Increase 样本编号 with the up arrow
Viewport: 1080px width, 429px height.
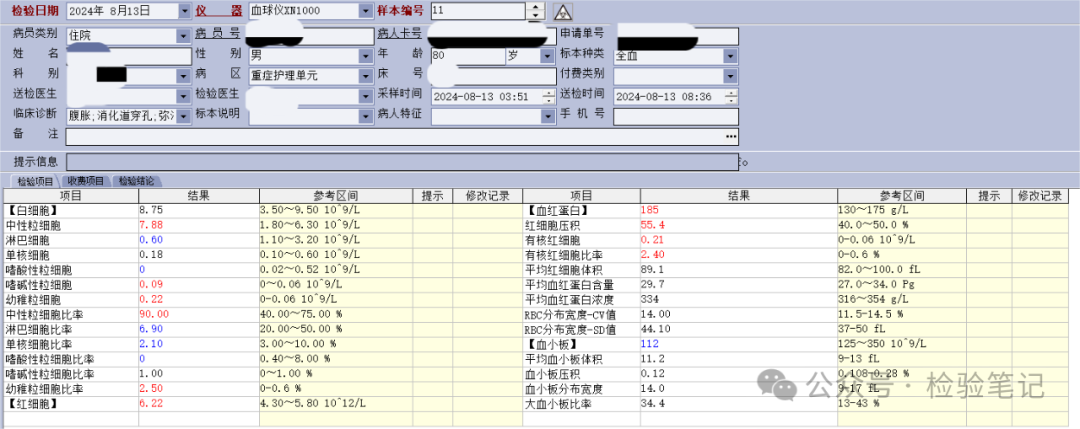(535, 7)
